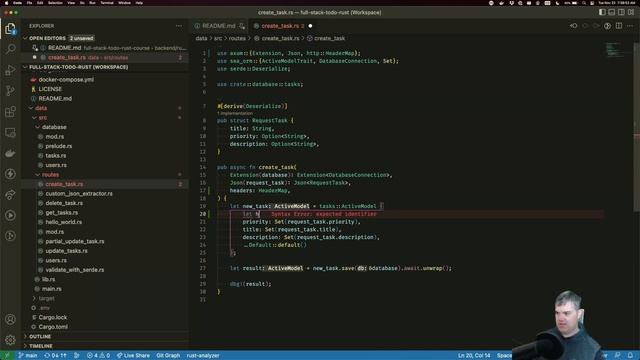Click create_task function breadcrumb

click(326, 38)
